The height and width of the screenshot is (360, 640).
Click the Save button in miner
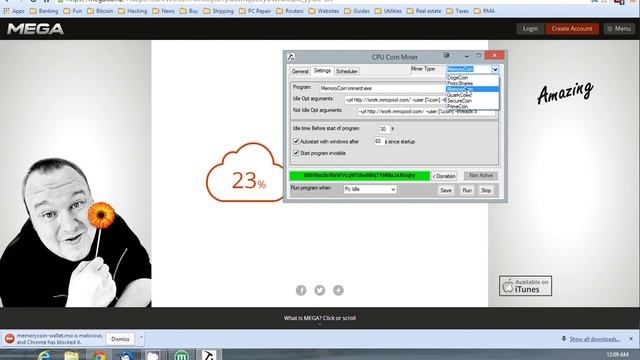click(x=446, y=191)
